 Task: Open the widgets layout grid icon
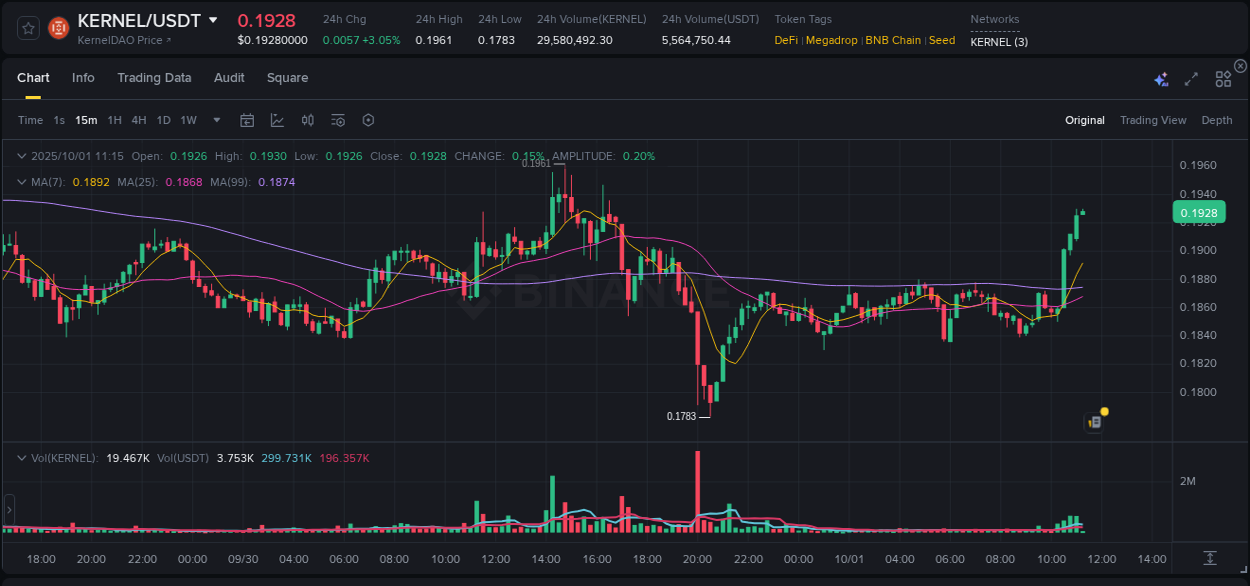(1222, 78)
